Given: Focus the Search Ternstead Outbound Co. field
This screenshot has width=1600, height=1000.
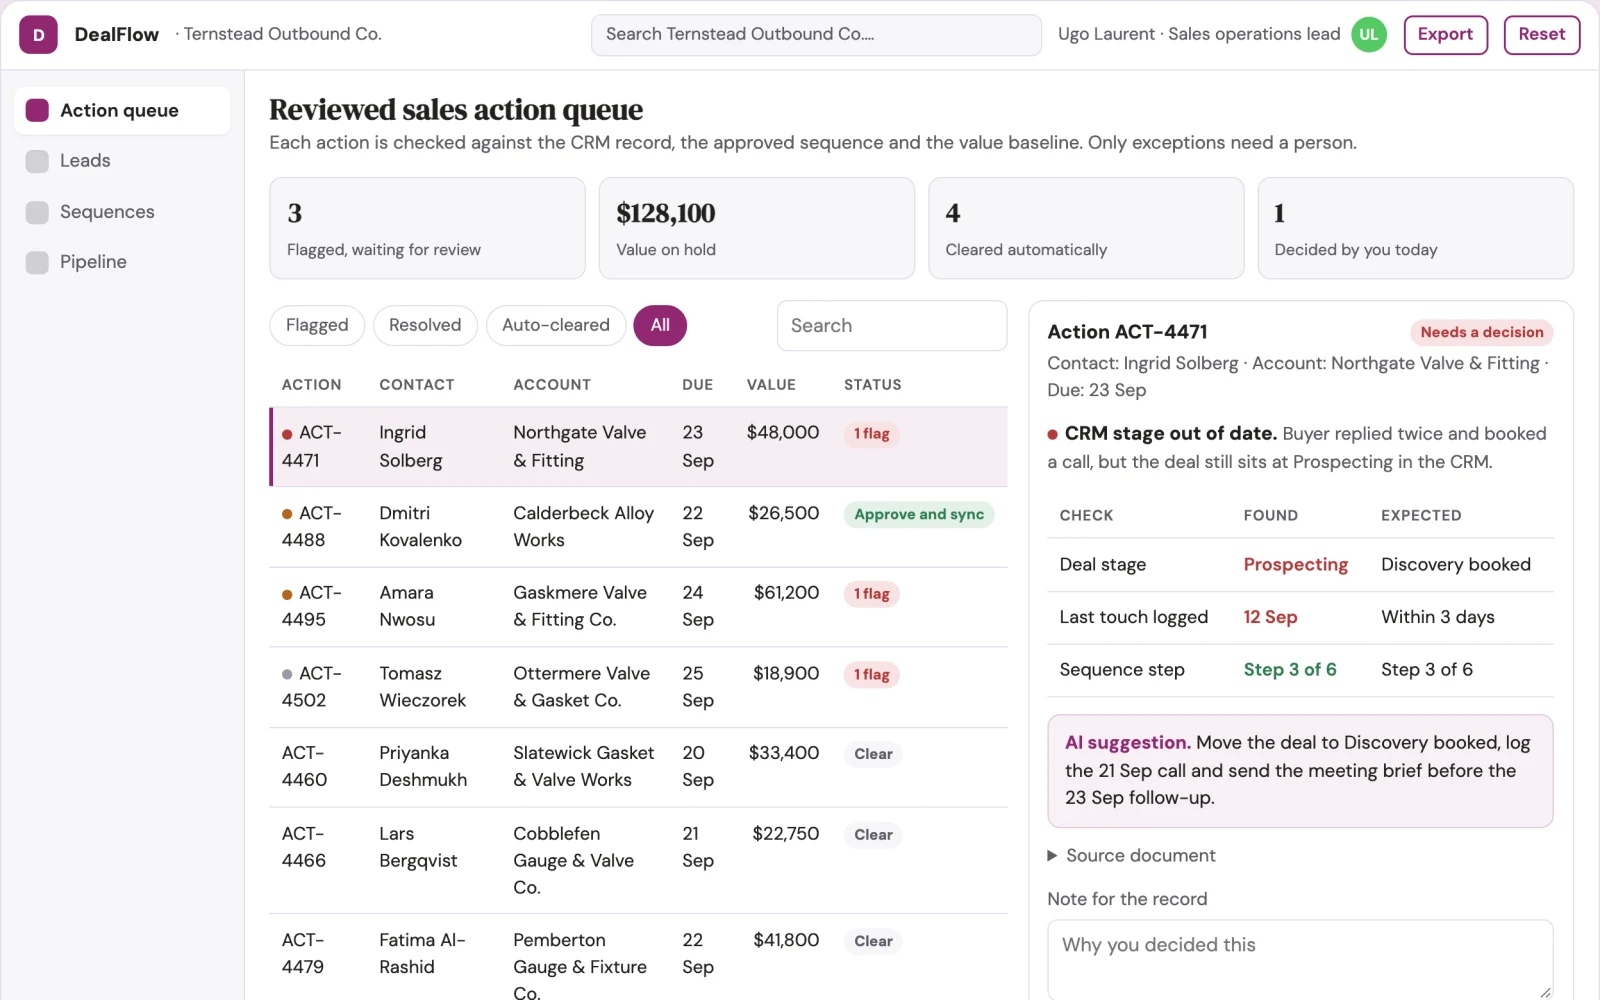Looking at the screenshot, I should pos(816,35).
